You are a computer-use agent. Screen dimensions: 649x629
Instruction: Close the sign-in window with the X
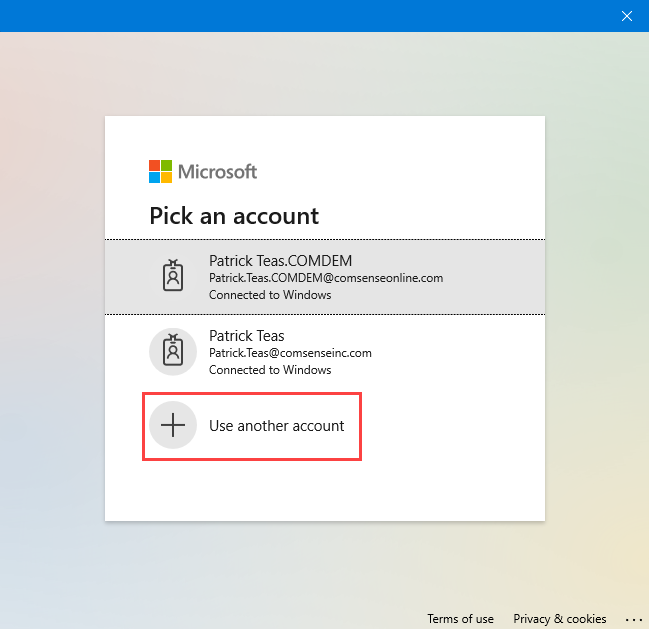627,16
